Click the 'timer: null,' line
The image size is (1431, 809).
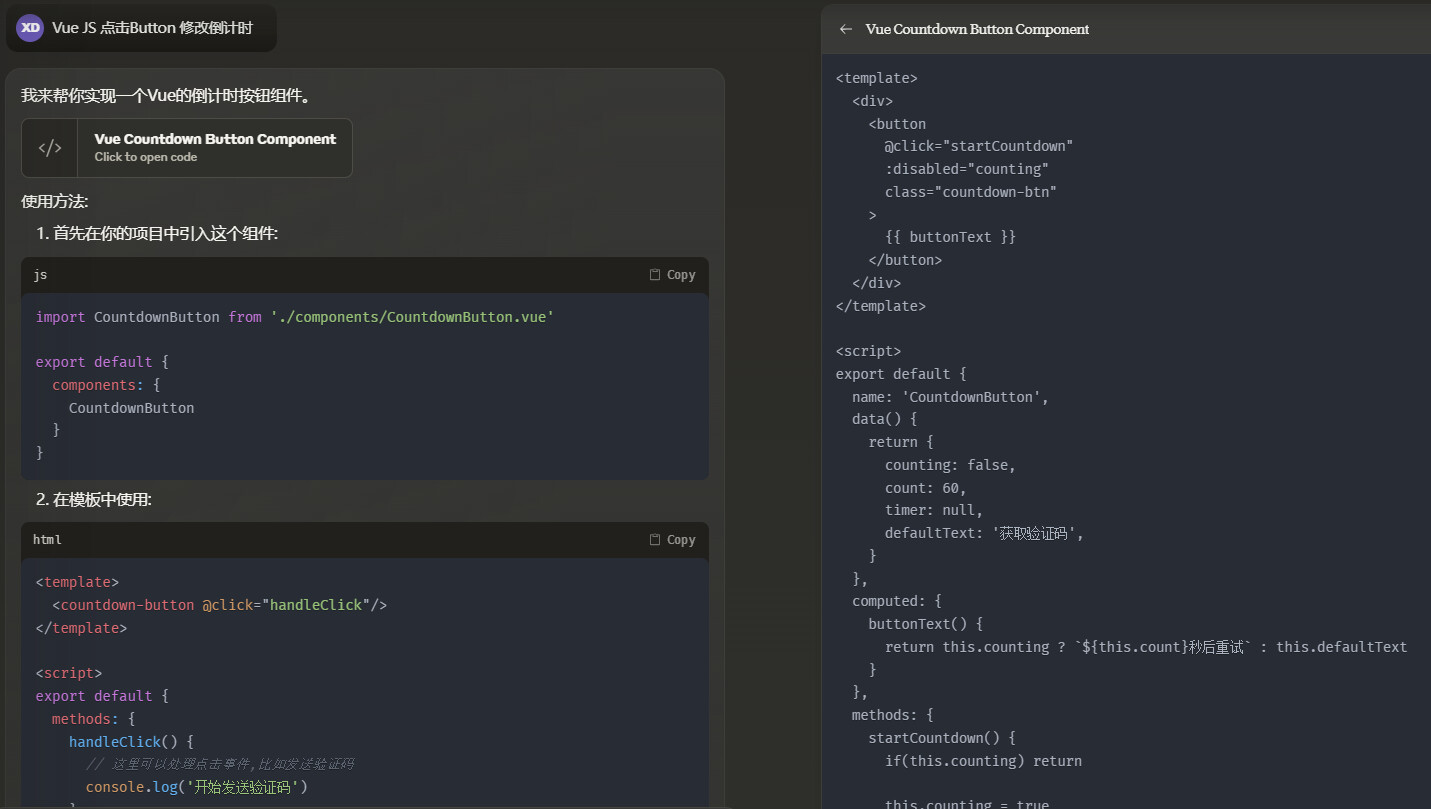[x=934, y=510]
